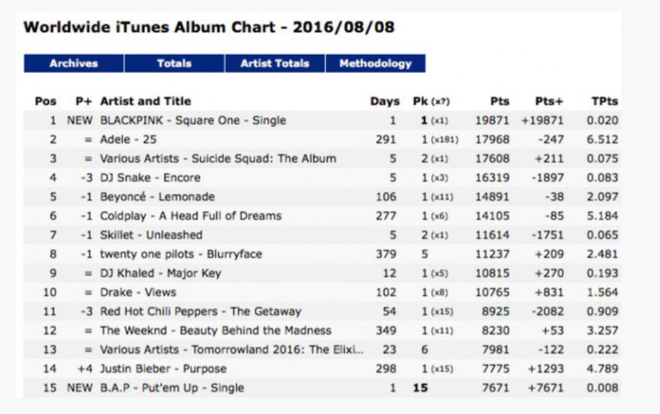Screen dimensions: 660x414
Task: Select B.A.P - Put'em Up - Single
Action: point(172,387)
